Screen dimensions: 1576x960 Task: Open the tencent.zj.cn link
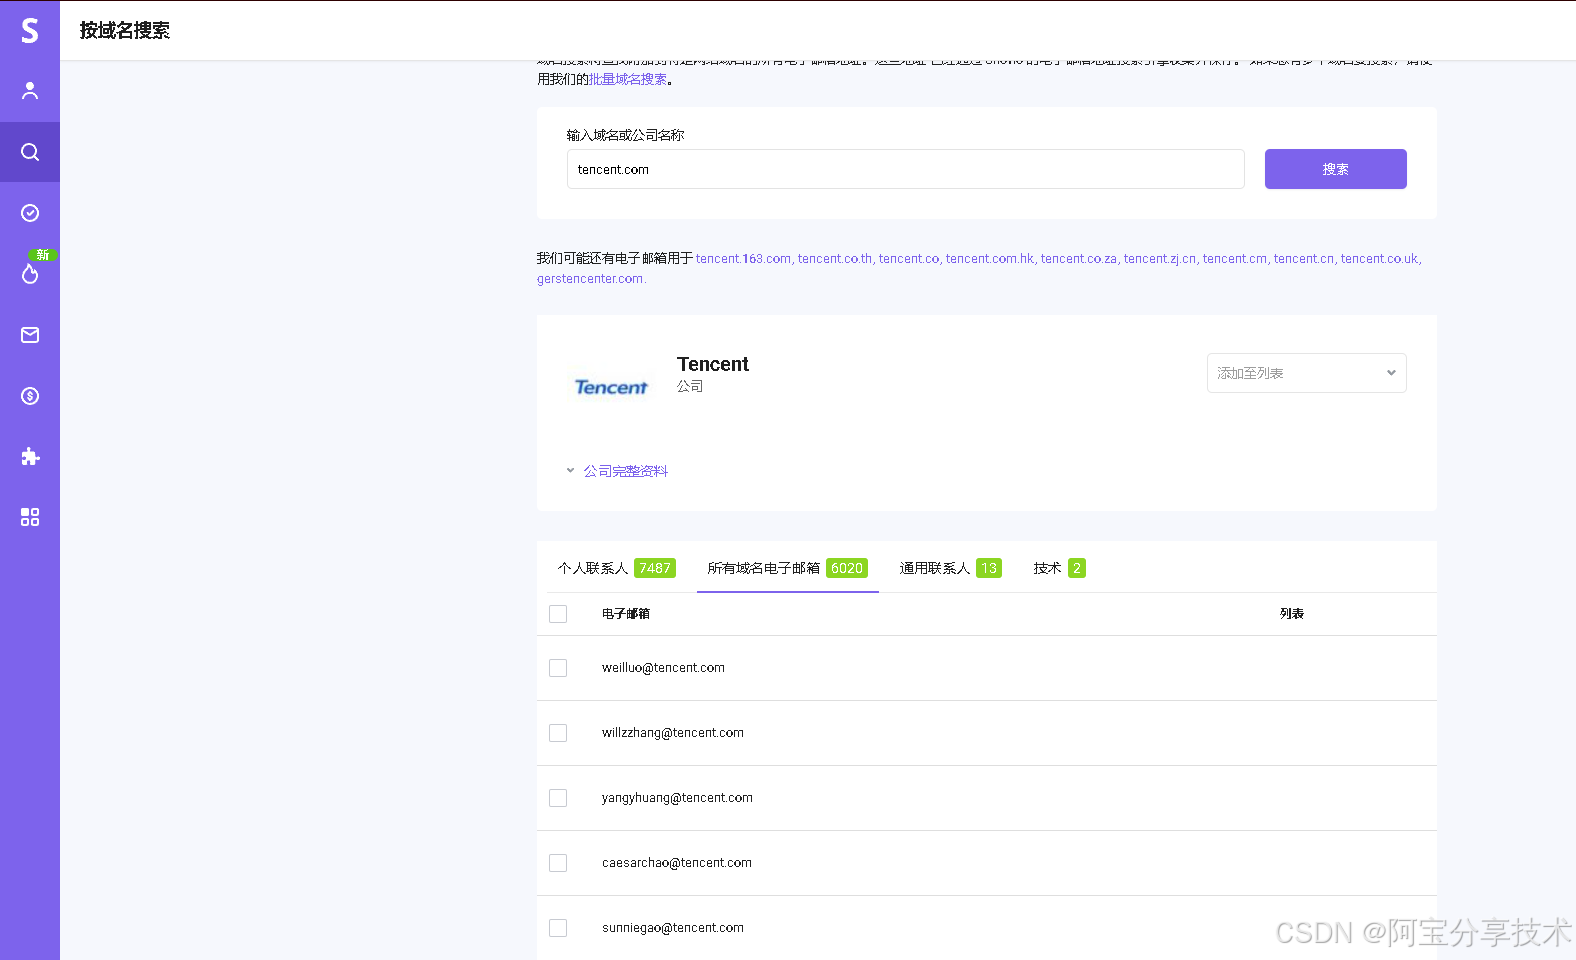[1159, 259]
